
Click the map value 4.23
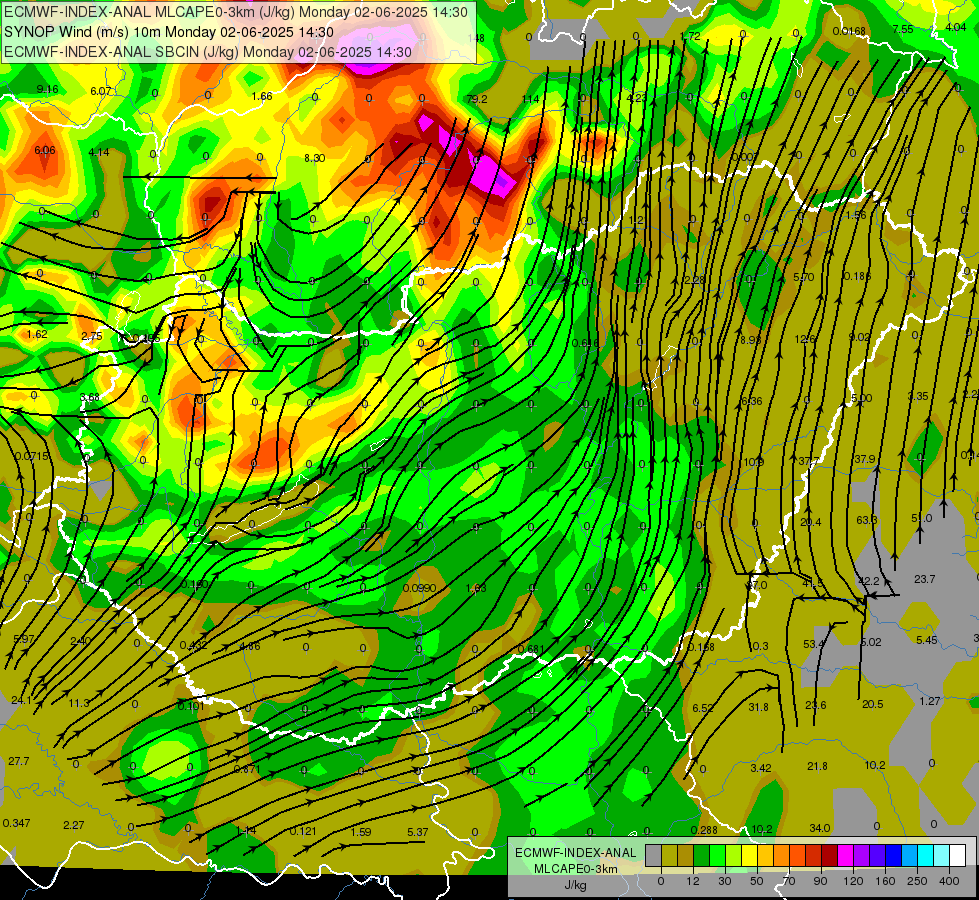click(637, 97)
